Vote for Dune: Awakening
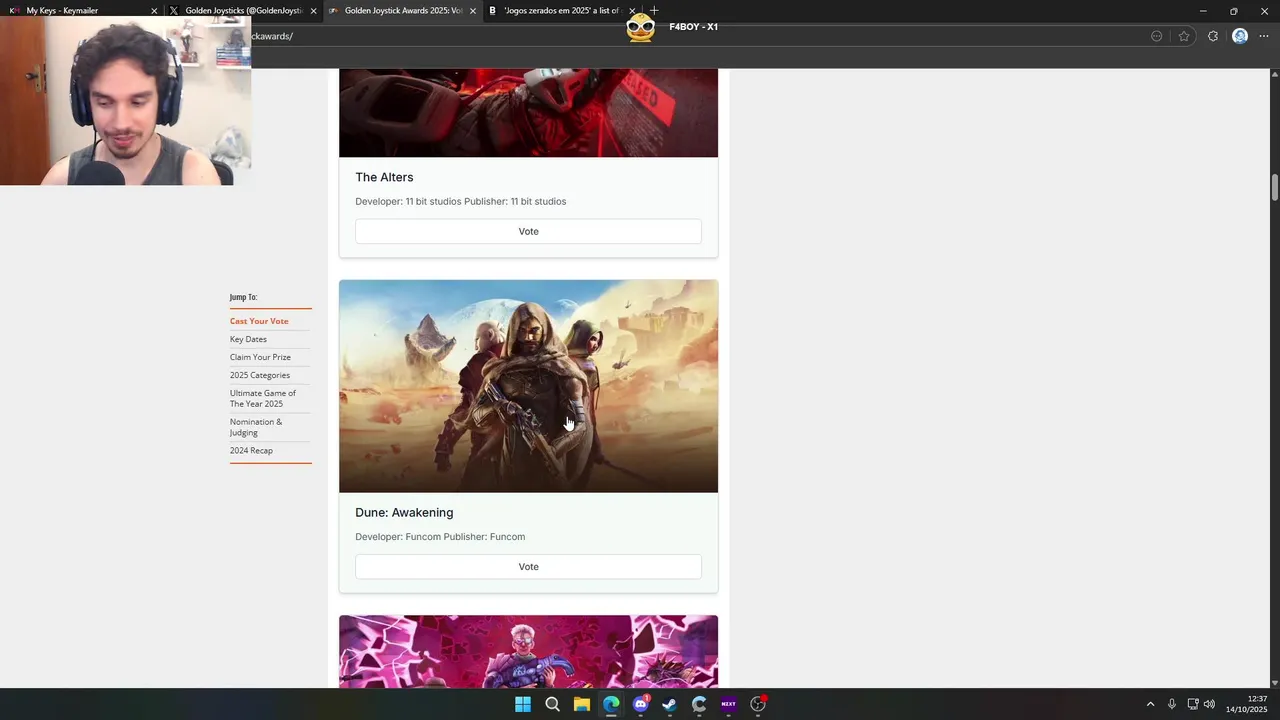Image resolution: width=1280 pixels, height=720 pixels. [x=528, y=567]
